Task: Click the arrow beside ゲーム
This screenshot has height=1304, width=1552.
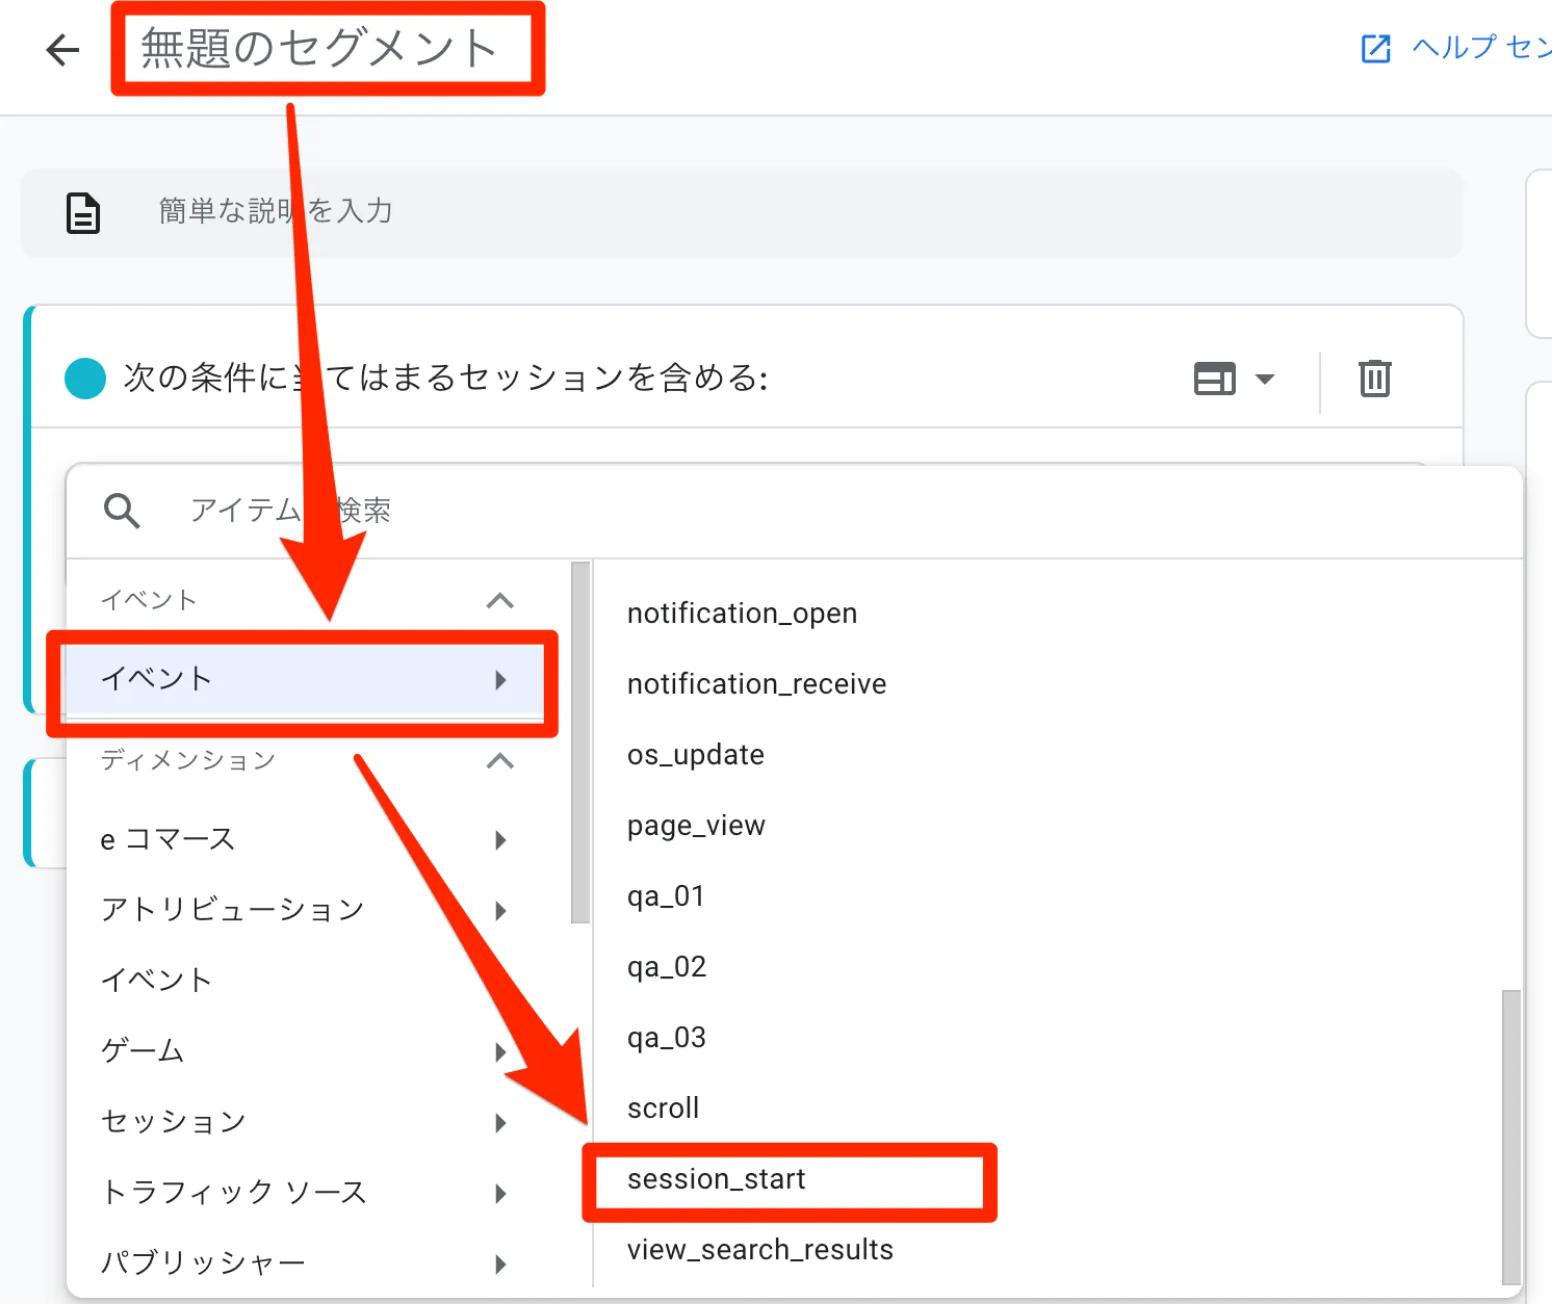Action: click(x=501, y=1052)
